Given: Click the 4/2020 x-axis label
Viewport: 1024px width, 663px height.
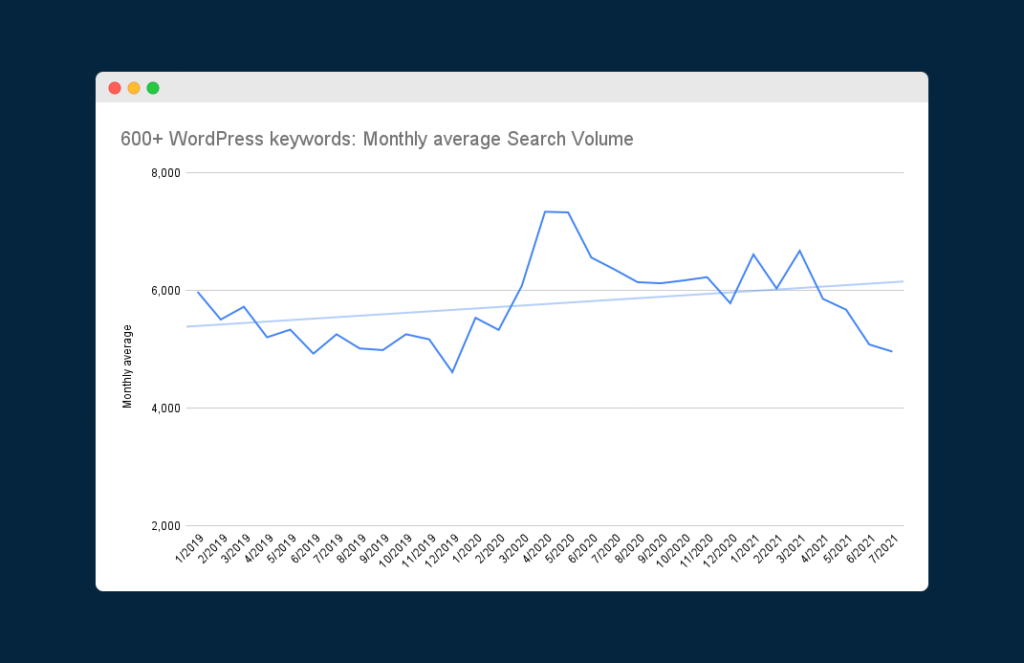Looking at the screenshot, I should click(x=537, y=549).
